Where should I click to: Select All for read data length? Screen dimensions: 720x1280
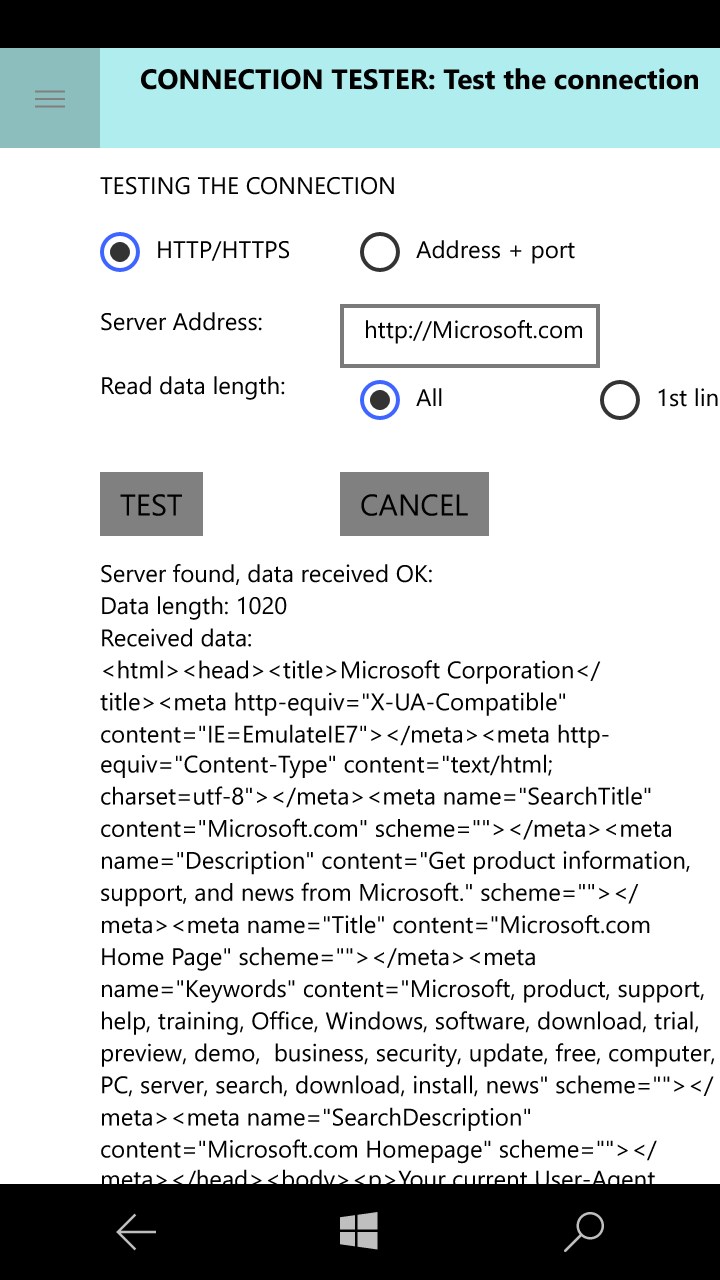click(x=380, y=400)
